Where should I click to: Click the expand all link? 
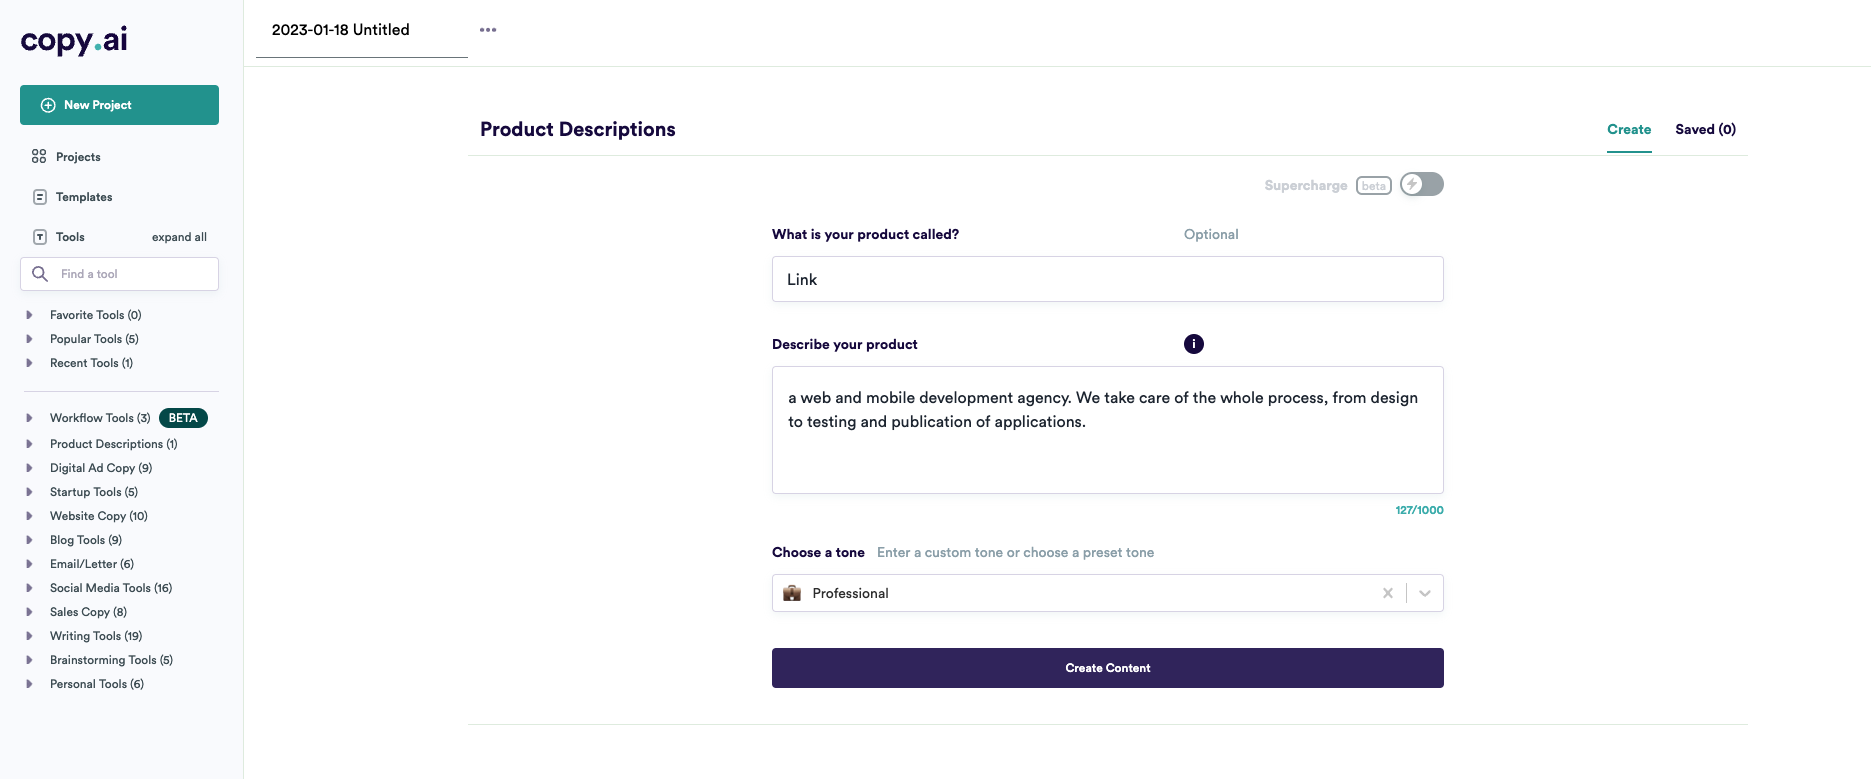pos(179,237)
